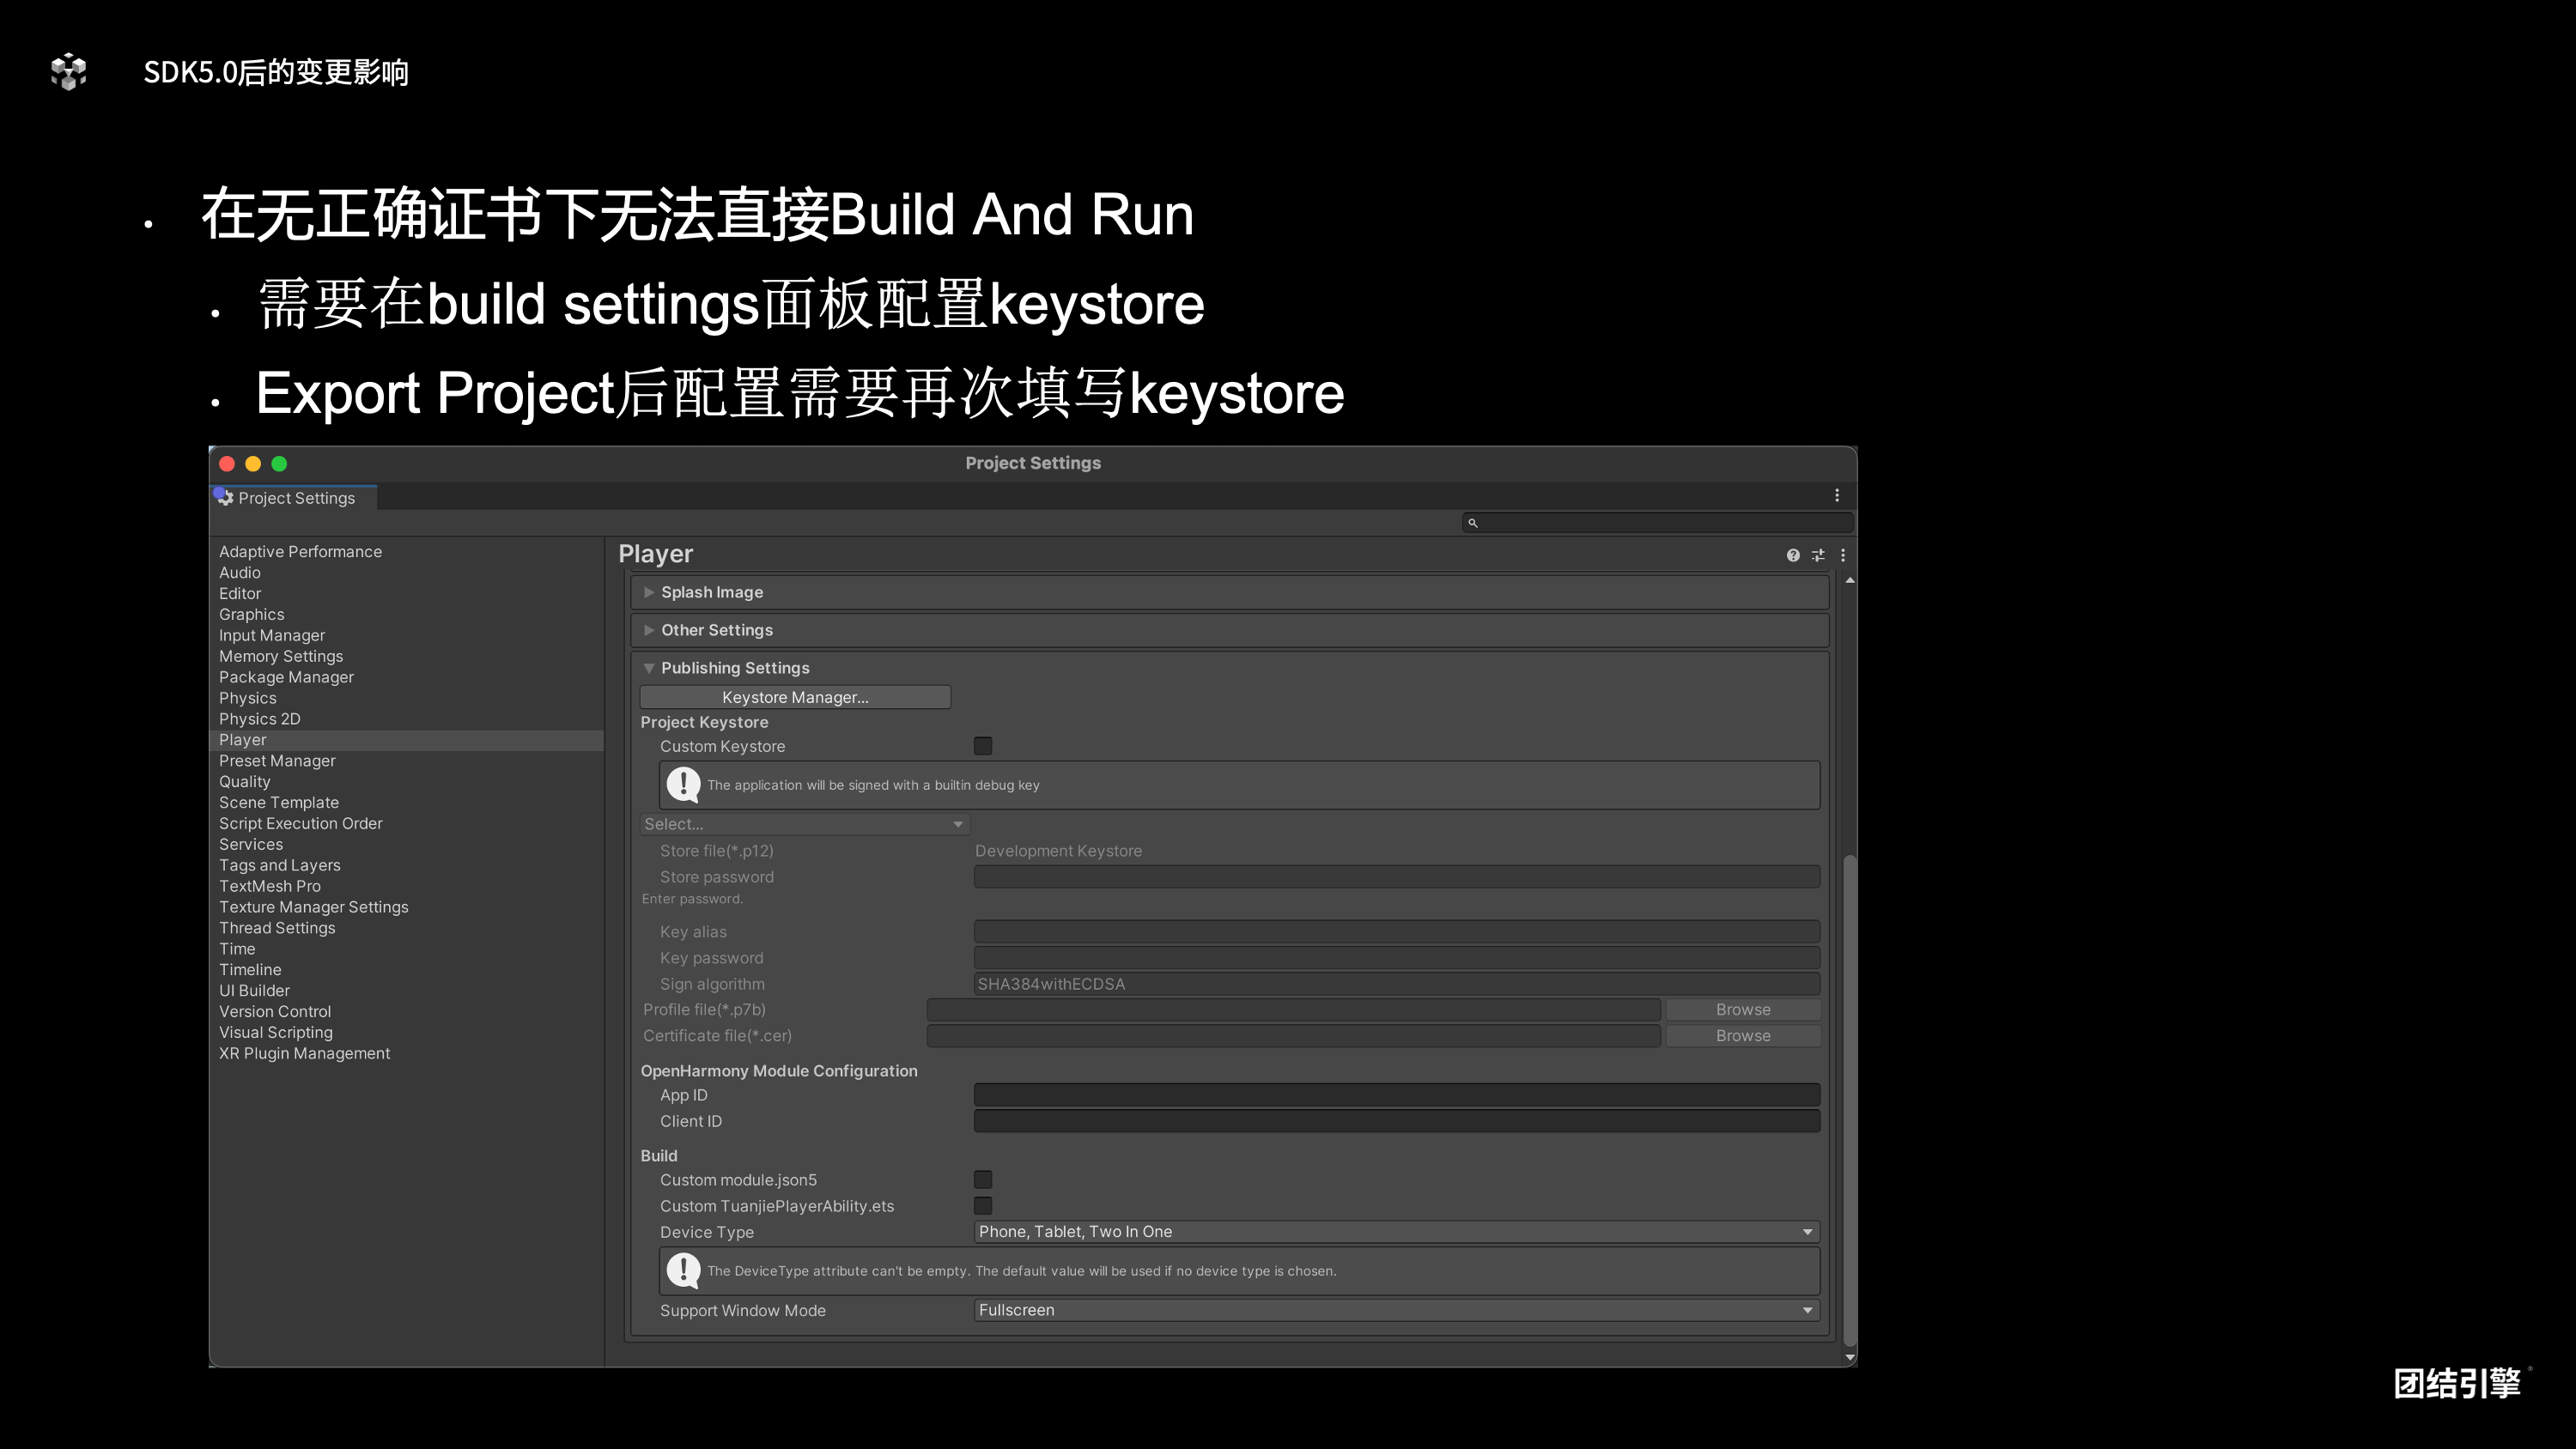
Task: Click the debug key warning icon
Action: tap(683, 785)
